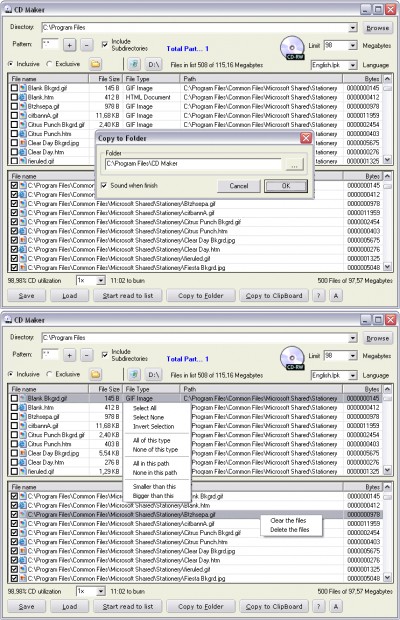Click the yellow folder icon in upper CD Maker window
The image size is (400, 620).
pos(95,64)
